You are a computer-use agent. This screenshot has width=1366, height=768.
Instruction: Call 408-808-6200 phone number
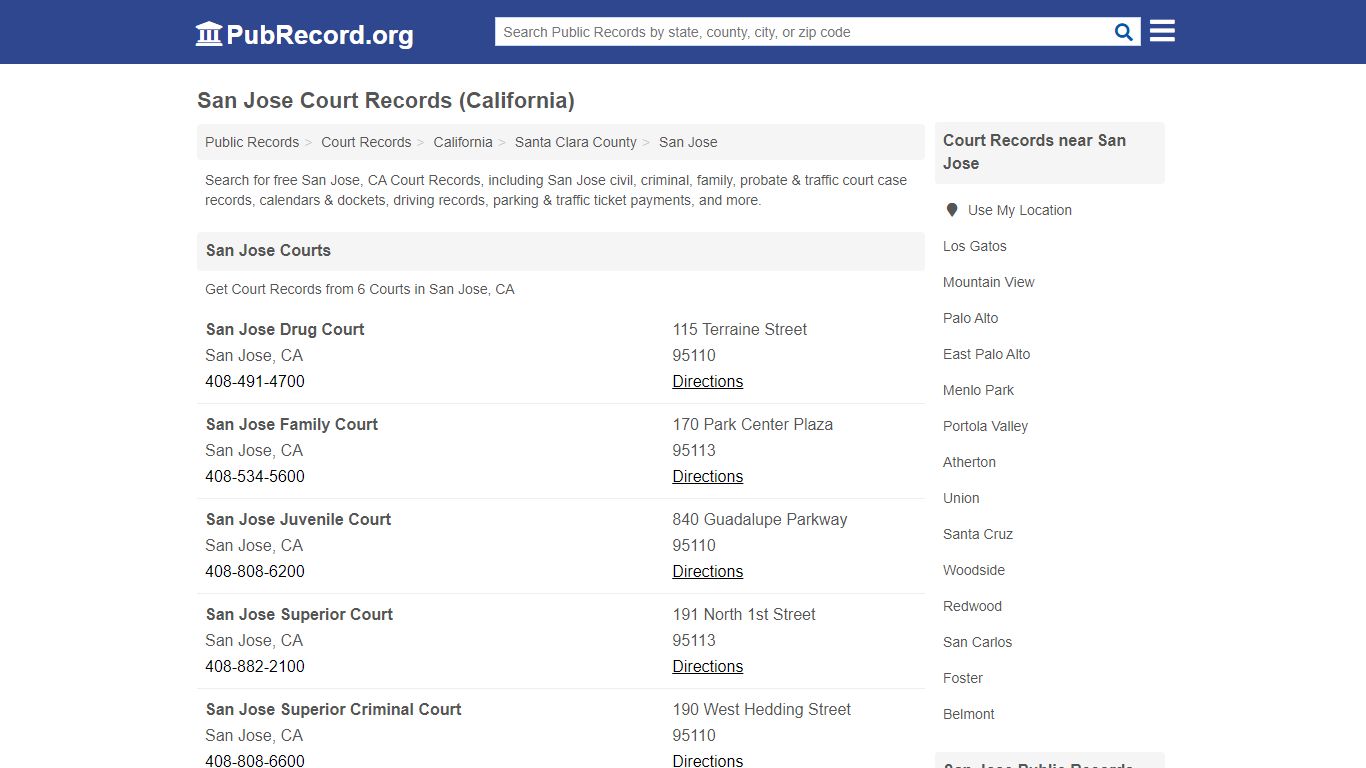(x=255, y=571)
